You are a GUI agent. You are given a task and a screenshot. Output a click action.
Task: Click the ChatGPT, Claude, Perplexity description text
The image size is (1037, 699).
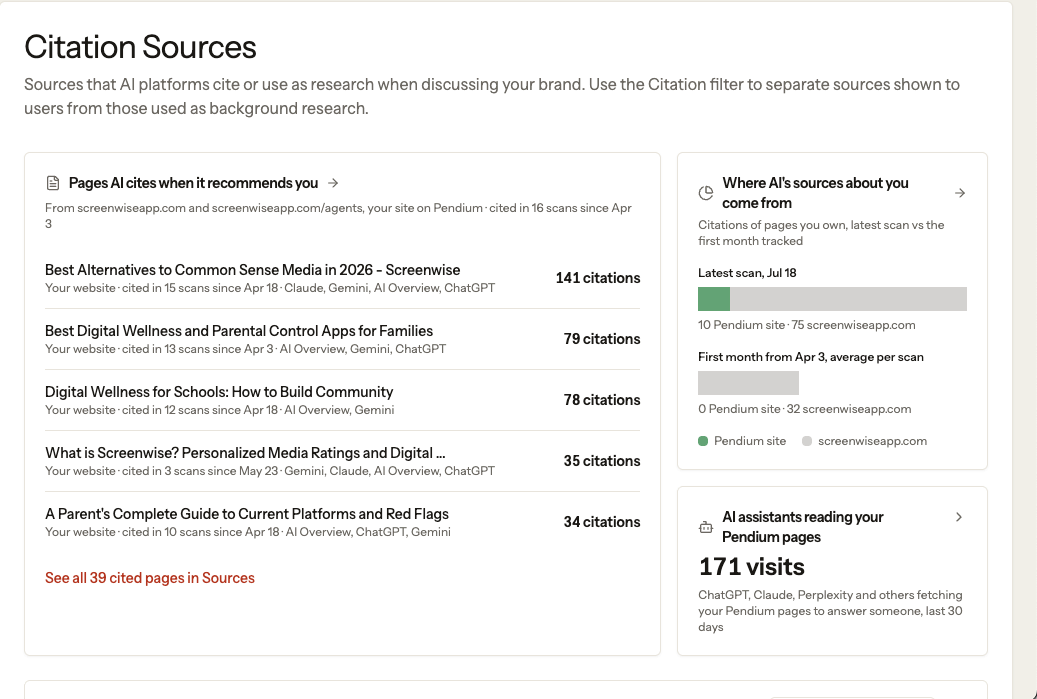830,611
